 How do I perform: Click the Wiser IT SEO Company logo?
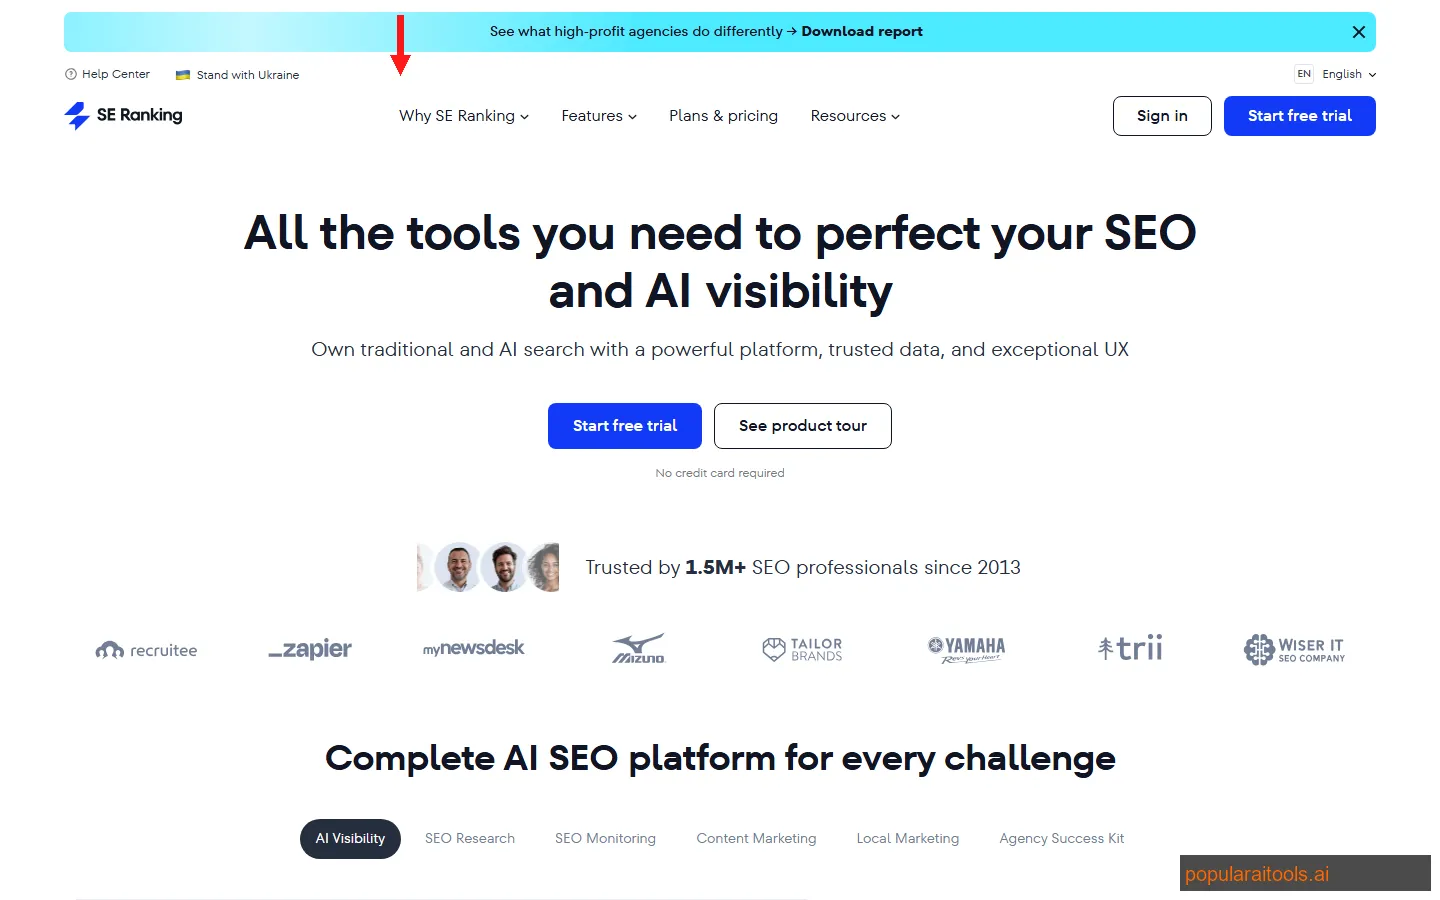(x=1294, y=649)
